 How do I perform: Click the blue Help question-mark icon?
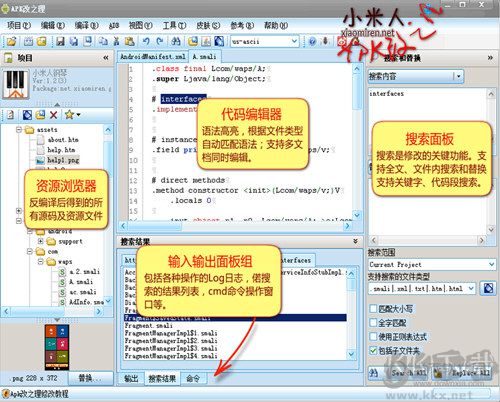click(x=313, y=41)
